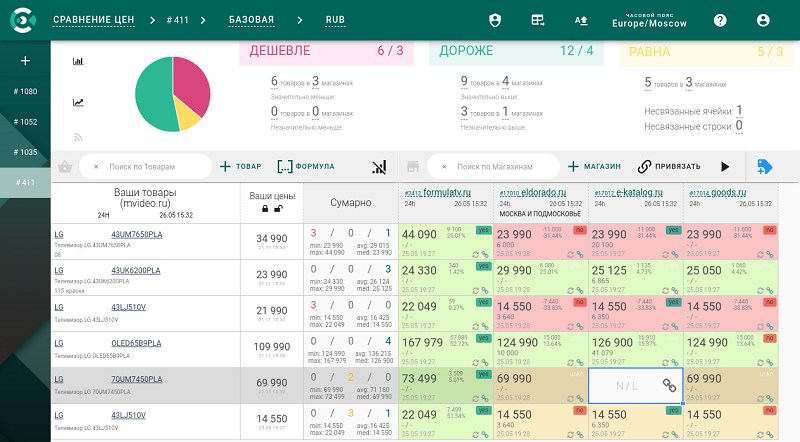Click the blue add price tag icon
This screenshot has height=442, width=800.
[764, 166]
